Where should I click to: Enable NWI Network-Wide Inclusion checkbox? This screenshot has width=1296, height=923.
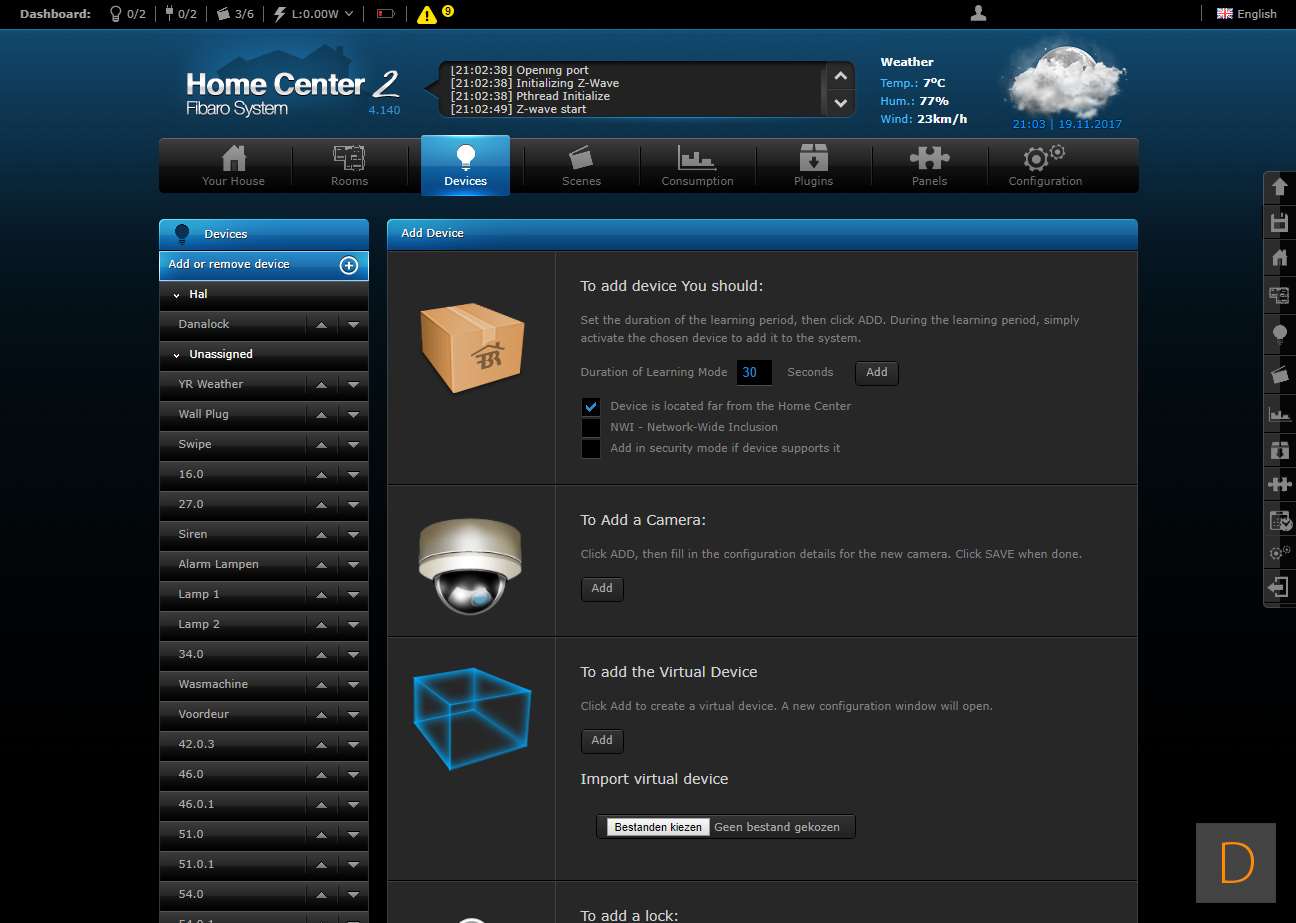(x=591, y=428)
